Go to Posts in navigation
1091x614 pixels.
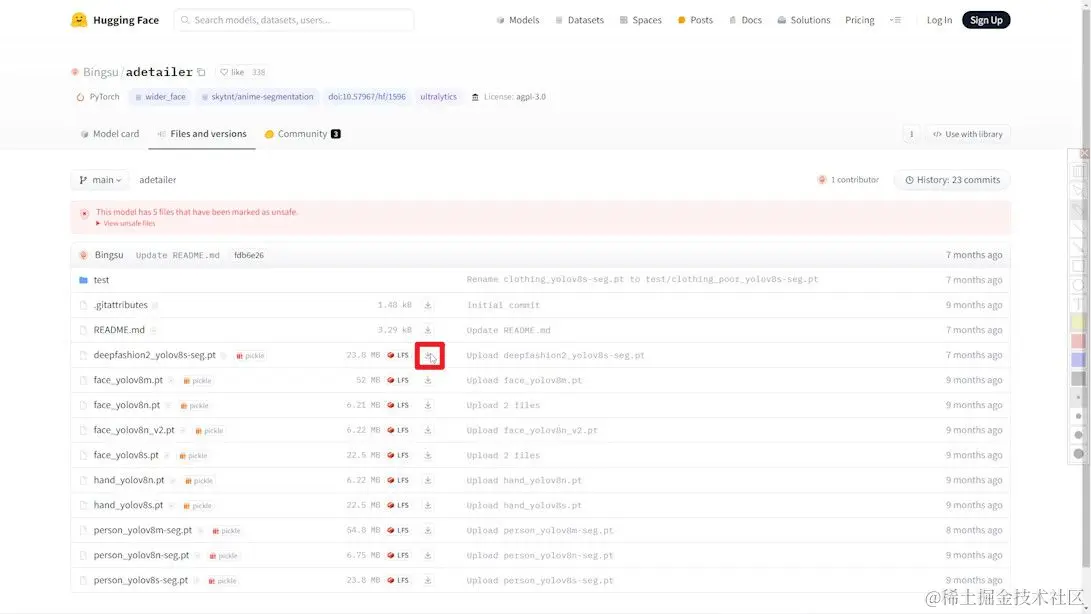coord(695,20)
